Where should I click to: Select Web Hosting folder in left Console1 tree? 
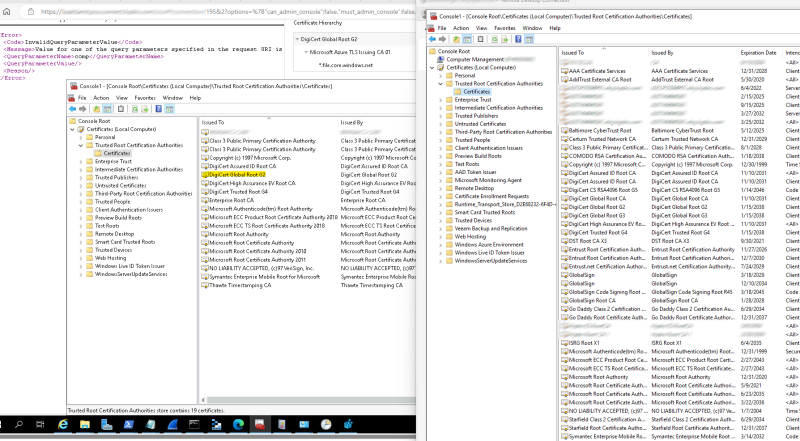coord(110,258)
